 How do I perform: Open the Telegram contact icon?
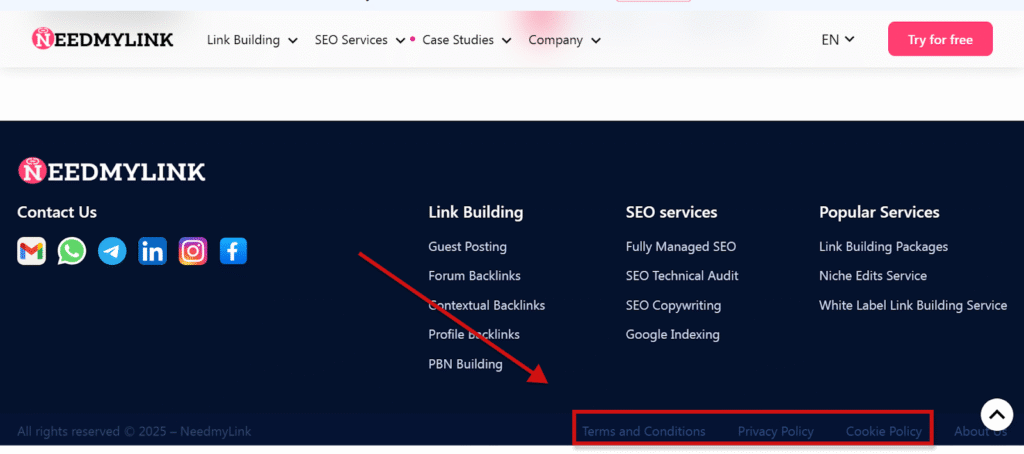tap(112, 251)
